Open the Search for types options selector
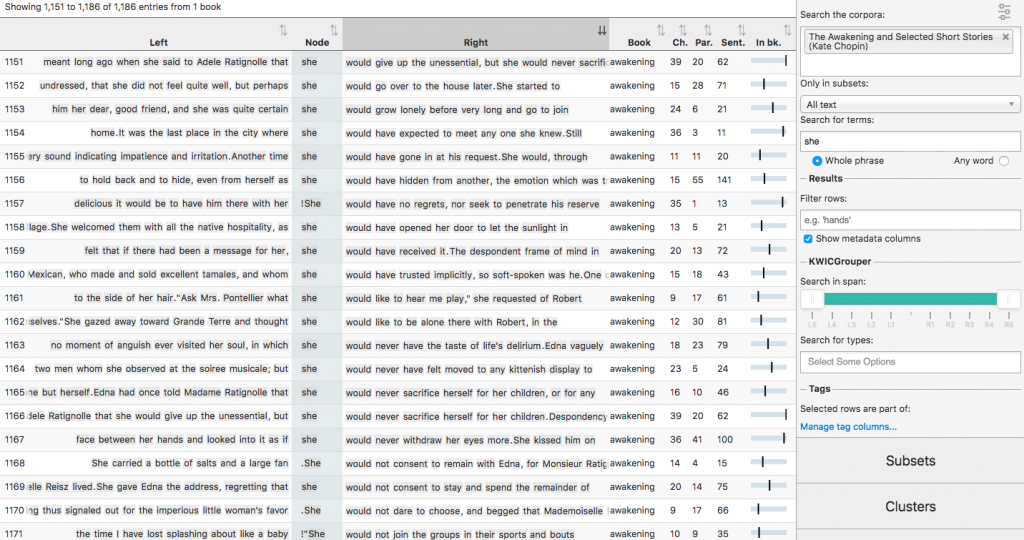 (909, 362)
